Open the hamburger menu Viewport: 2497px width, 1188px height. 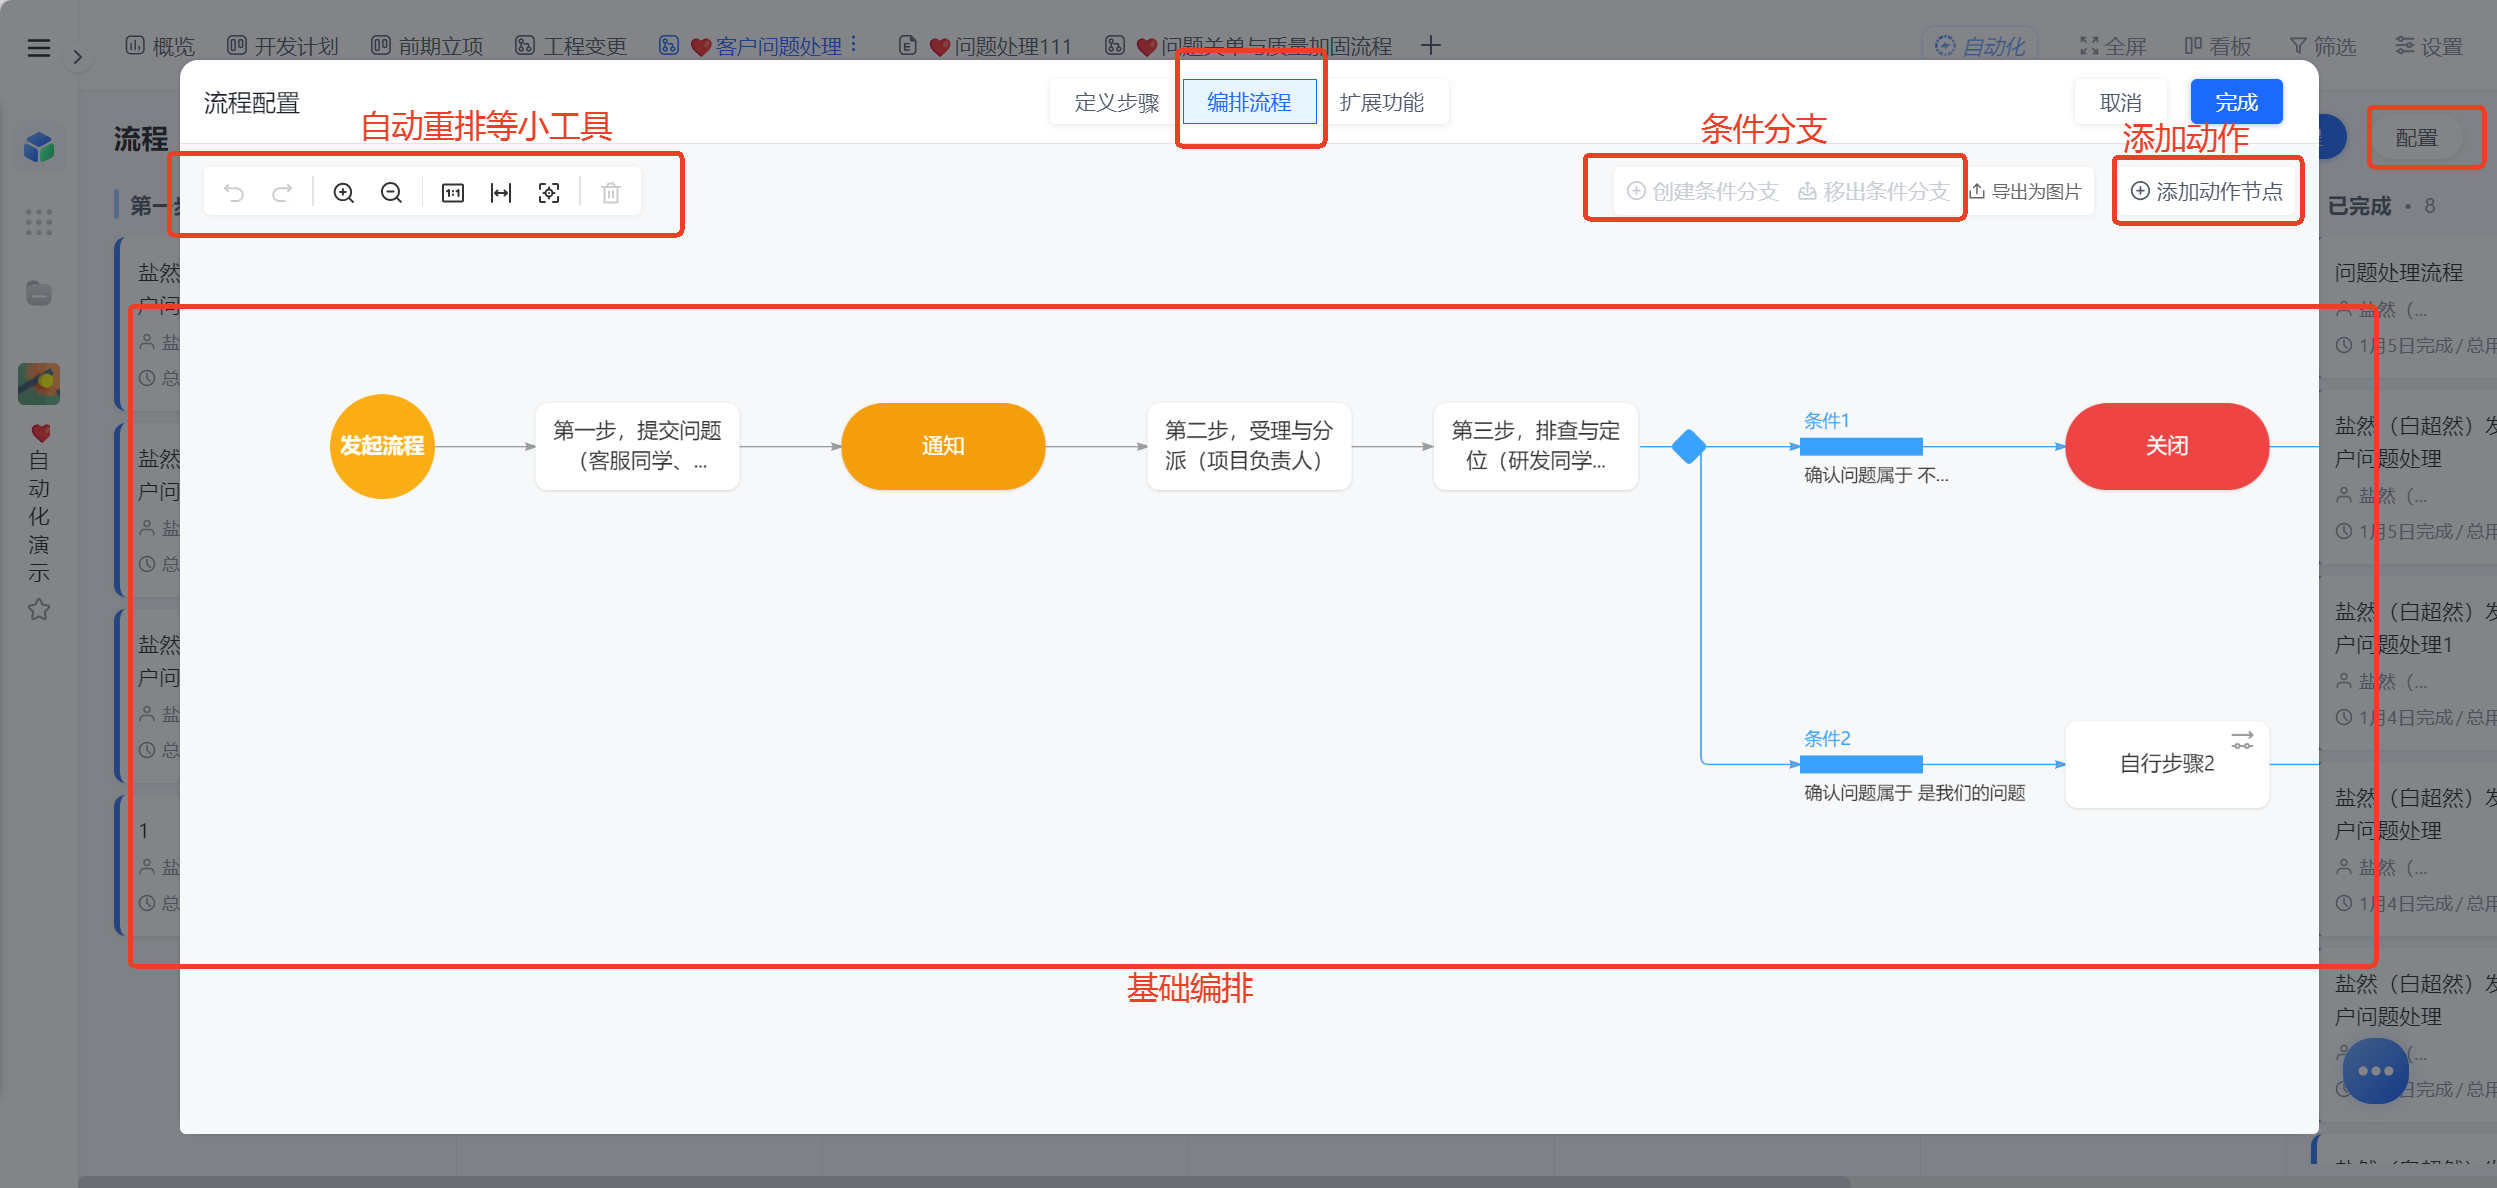[38, 47]
